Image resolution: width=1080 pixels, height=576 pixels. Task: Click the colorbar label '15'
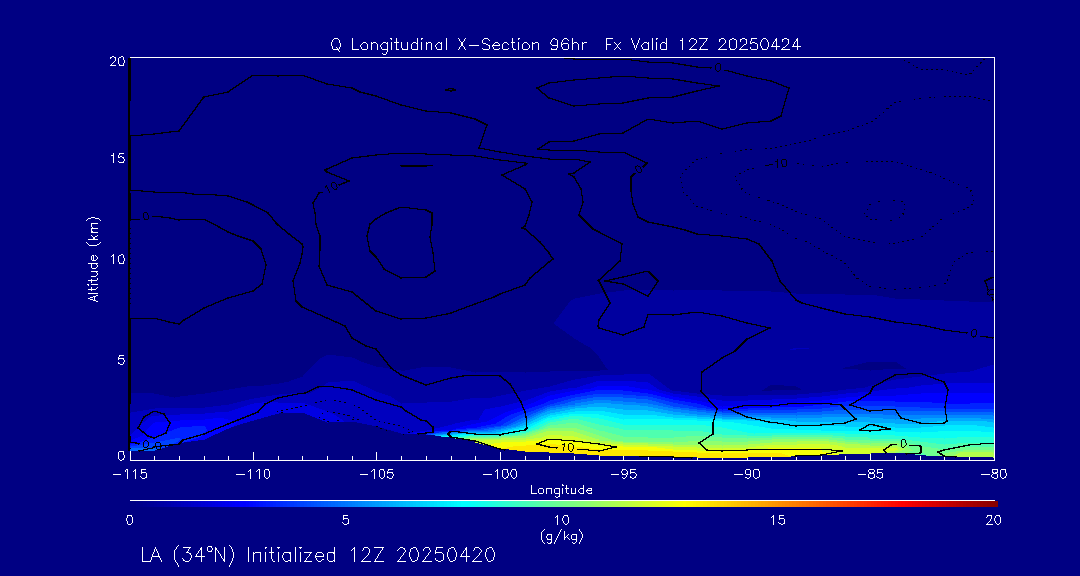(777, 520)
